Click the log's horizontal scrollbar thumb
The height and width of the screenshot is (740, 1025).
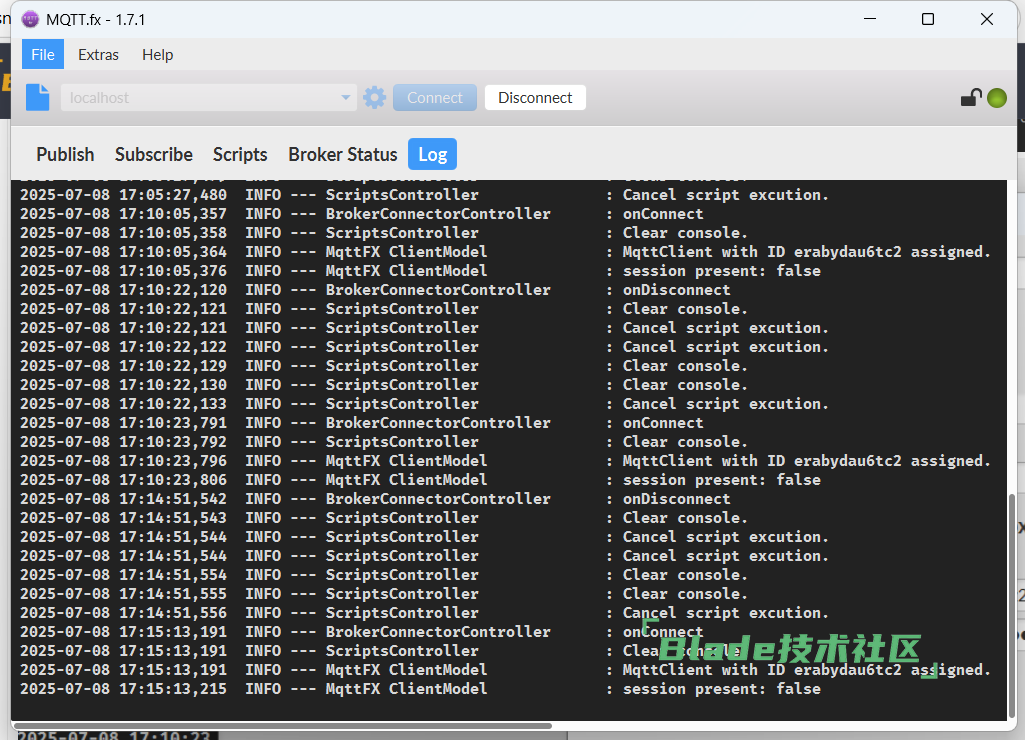point(282,725)
